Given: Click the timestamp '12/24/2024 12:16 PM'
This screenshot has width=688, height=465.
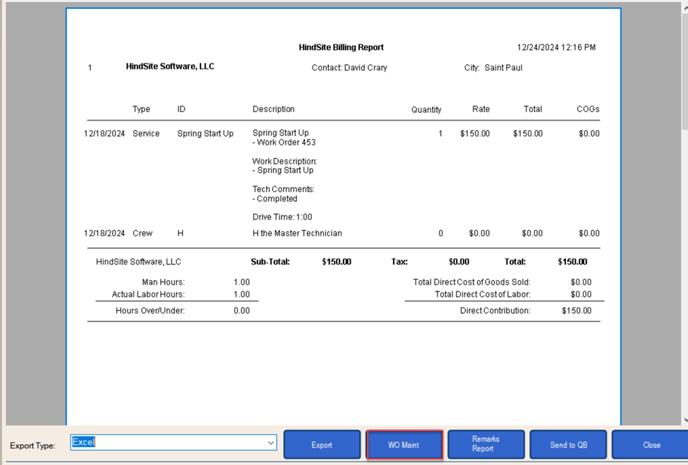Looking at the screenshot, I should coord(556,47).
